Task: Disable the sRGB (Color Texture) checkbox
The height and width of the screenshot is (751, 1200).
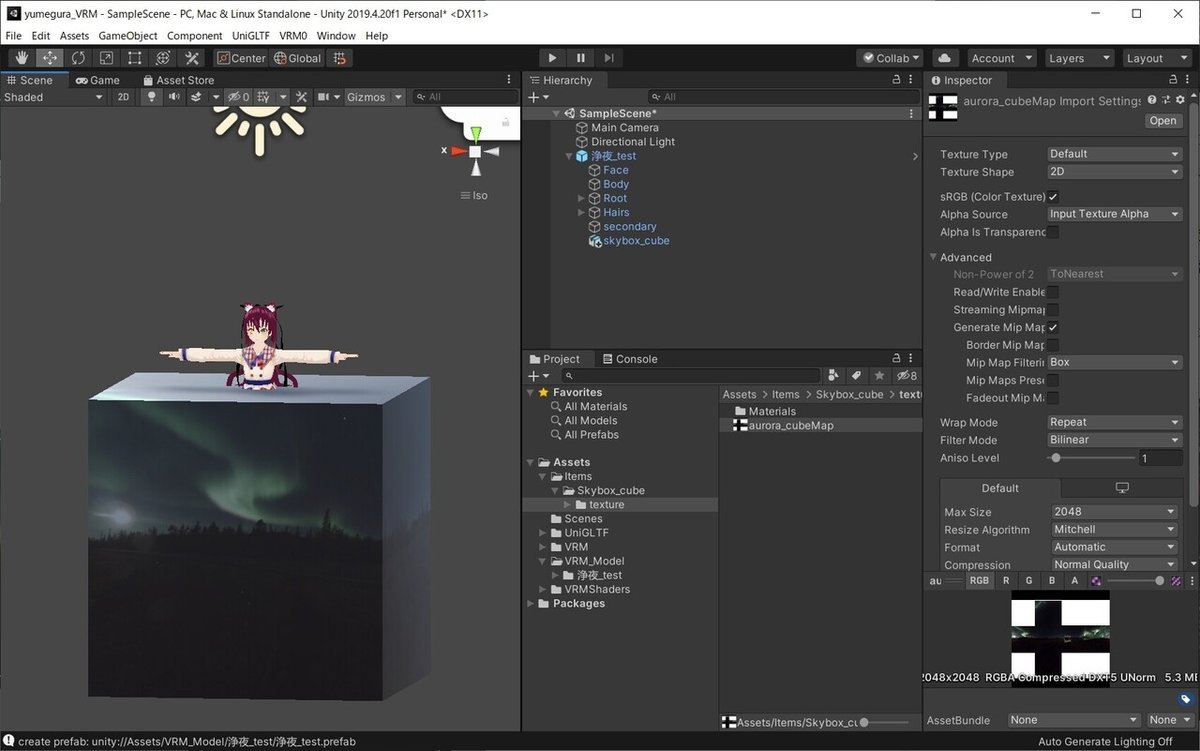Action: point(1053,196)
